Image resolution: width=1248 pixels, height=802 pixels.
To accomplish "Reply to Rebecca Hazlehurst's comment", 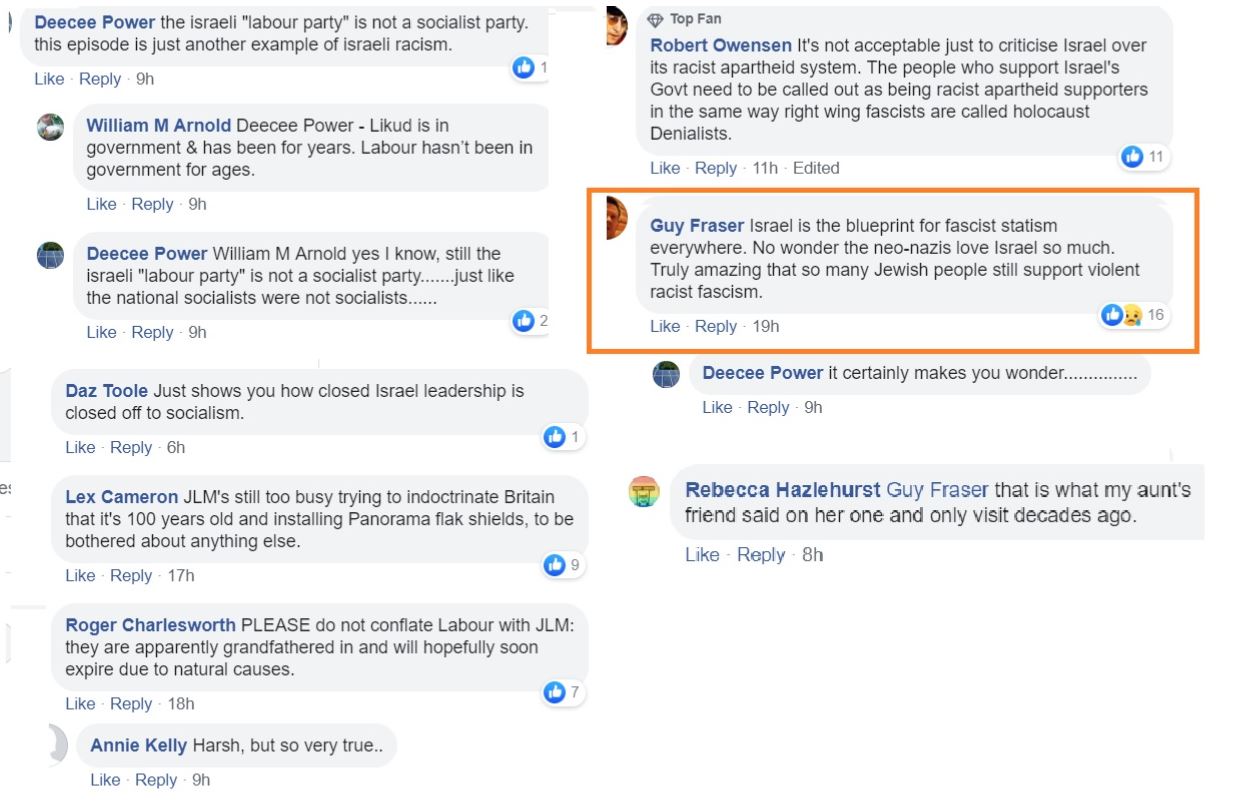I will [761, 555].
